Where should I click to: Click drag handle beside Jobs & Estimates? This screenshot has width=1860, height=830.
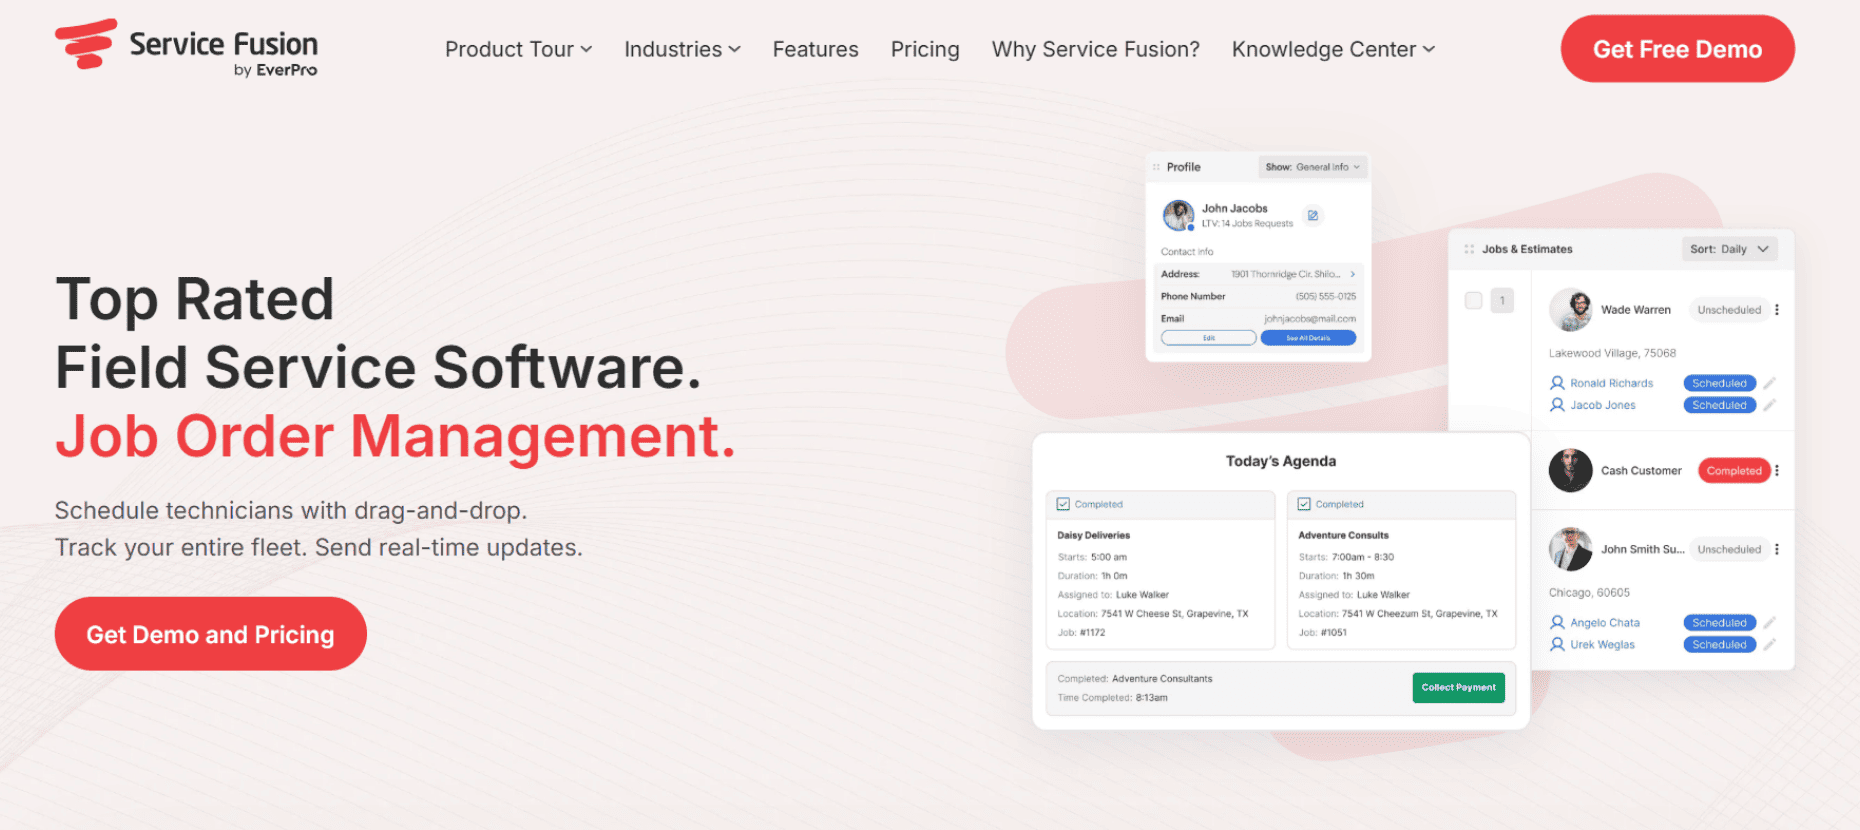click(1469, 249)
